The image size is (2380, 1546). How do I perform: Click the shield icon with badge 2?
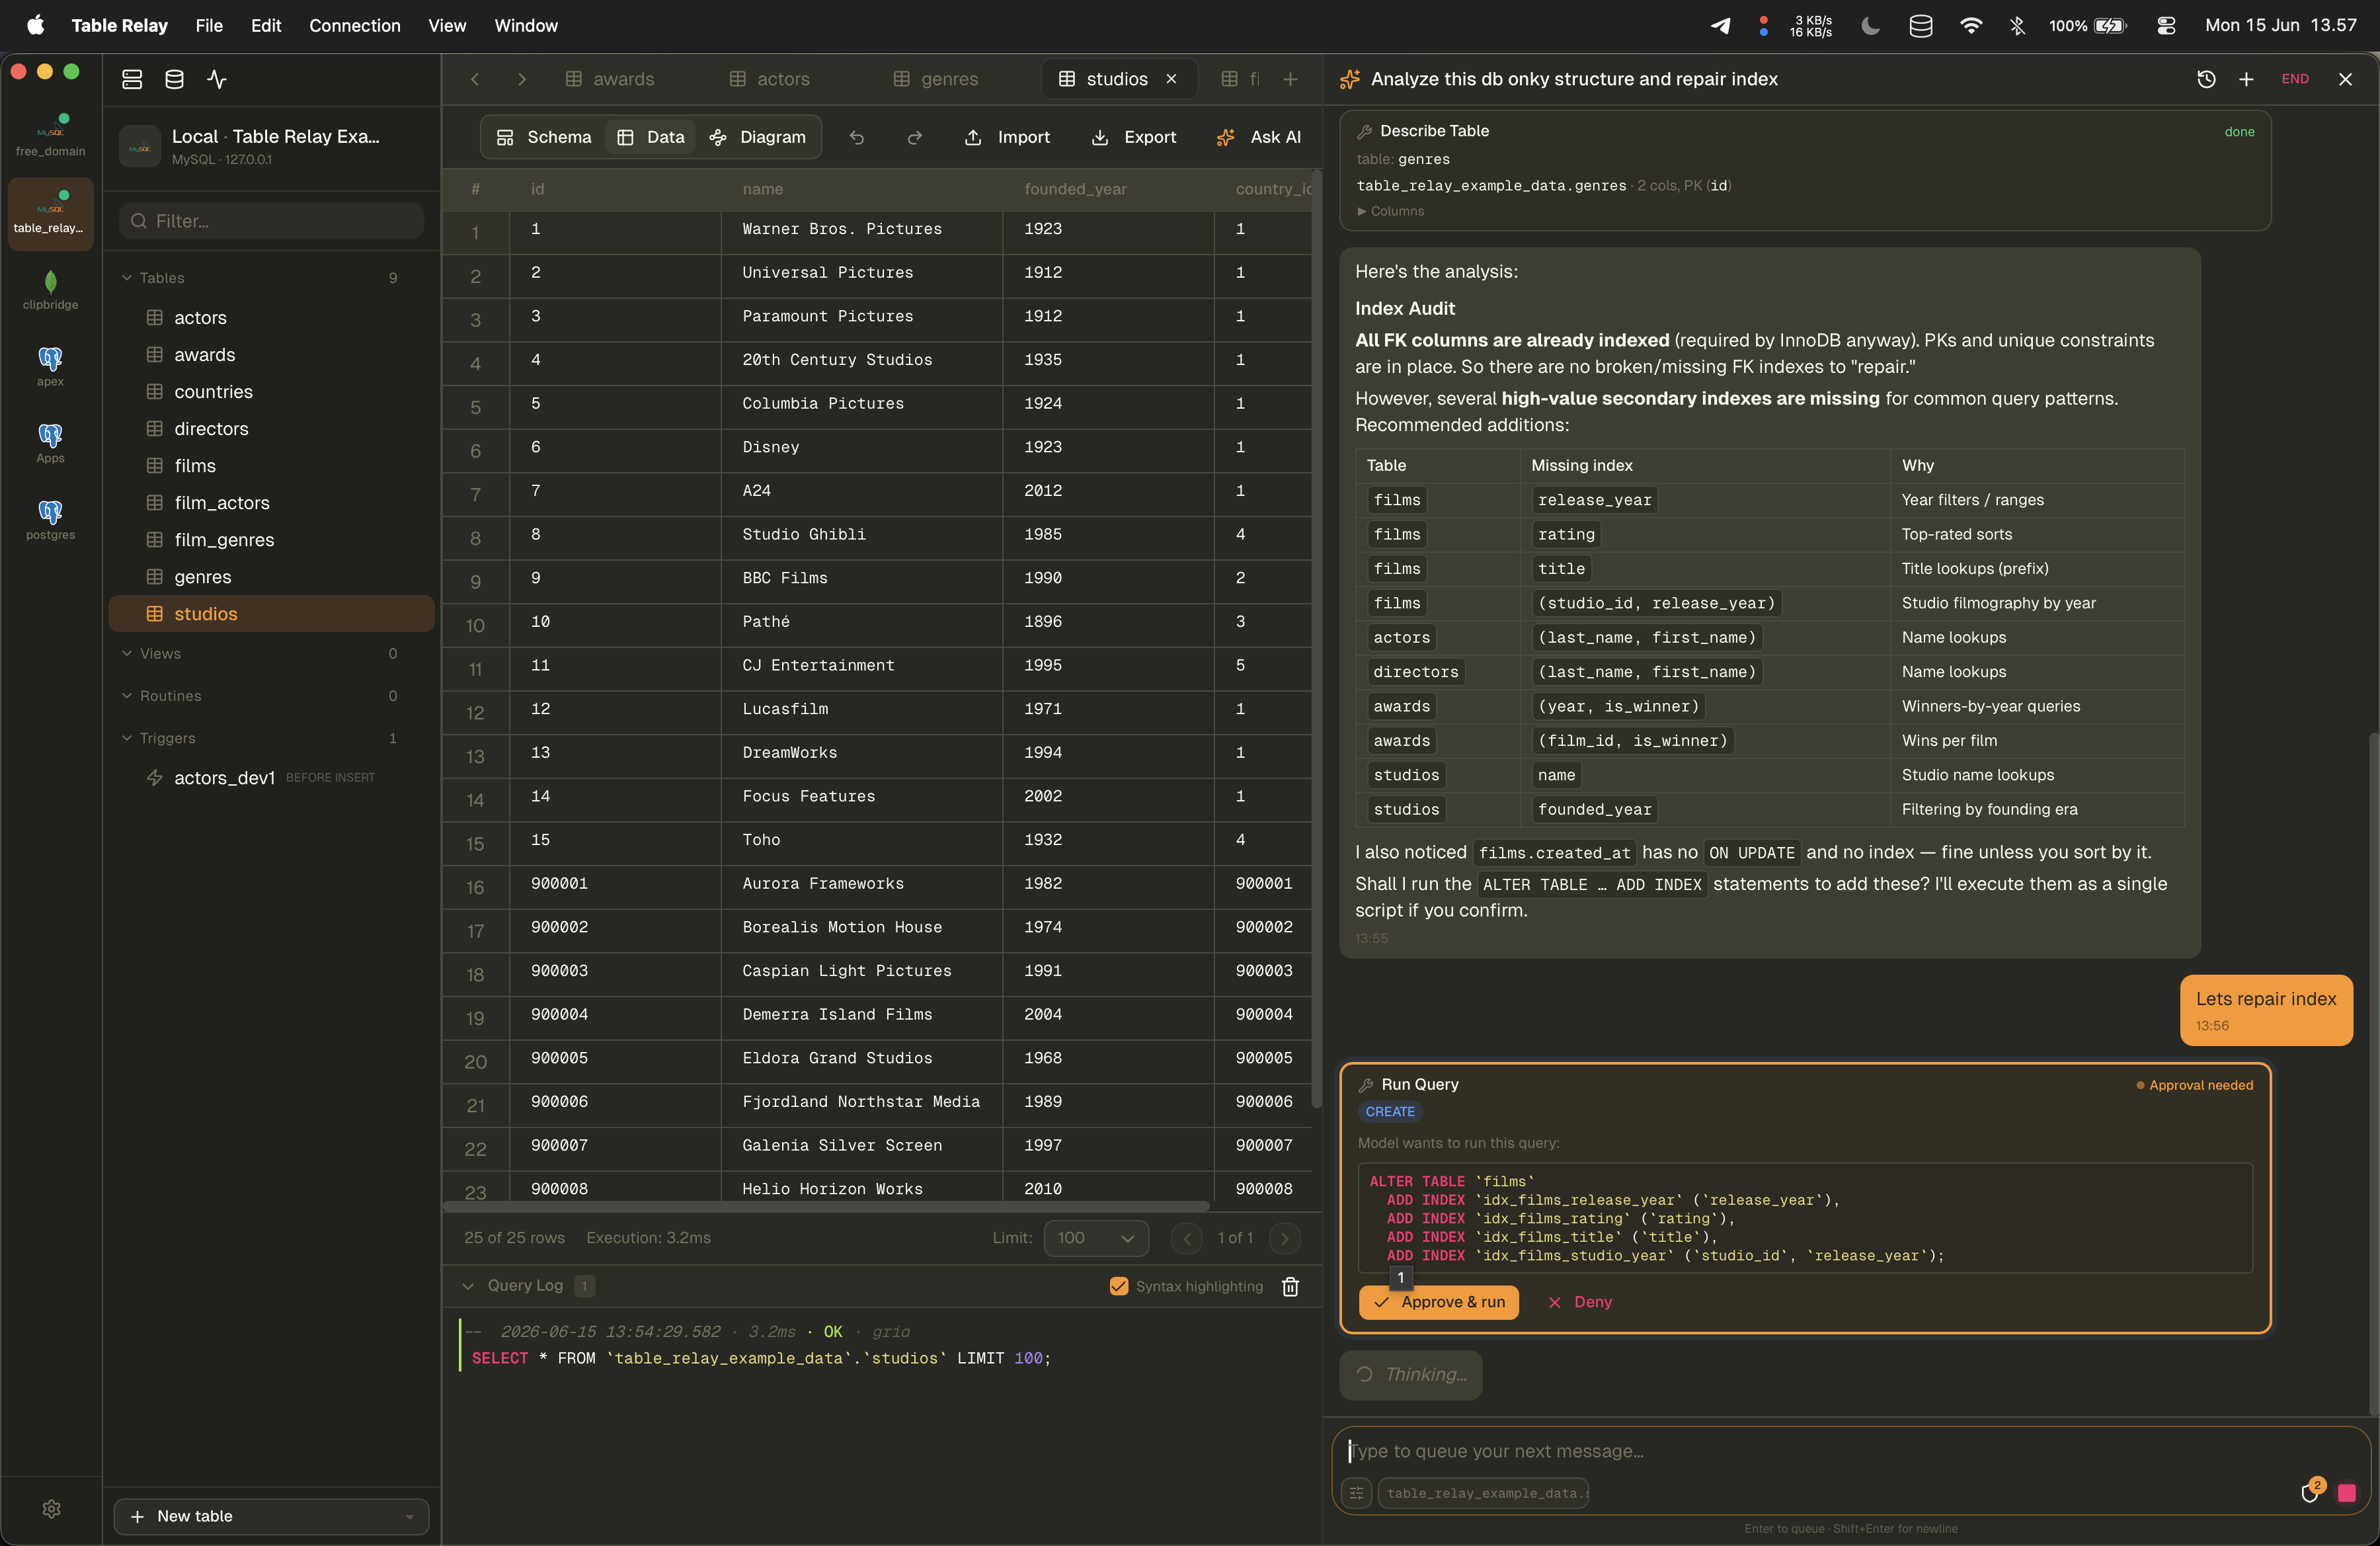pos(2310,1492)
